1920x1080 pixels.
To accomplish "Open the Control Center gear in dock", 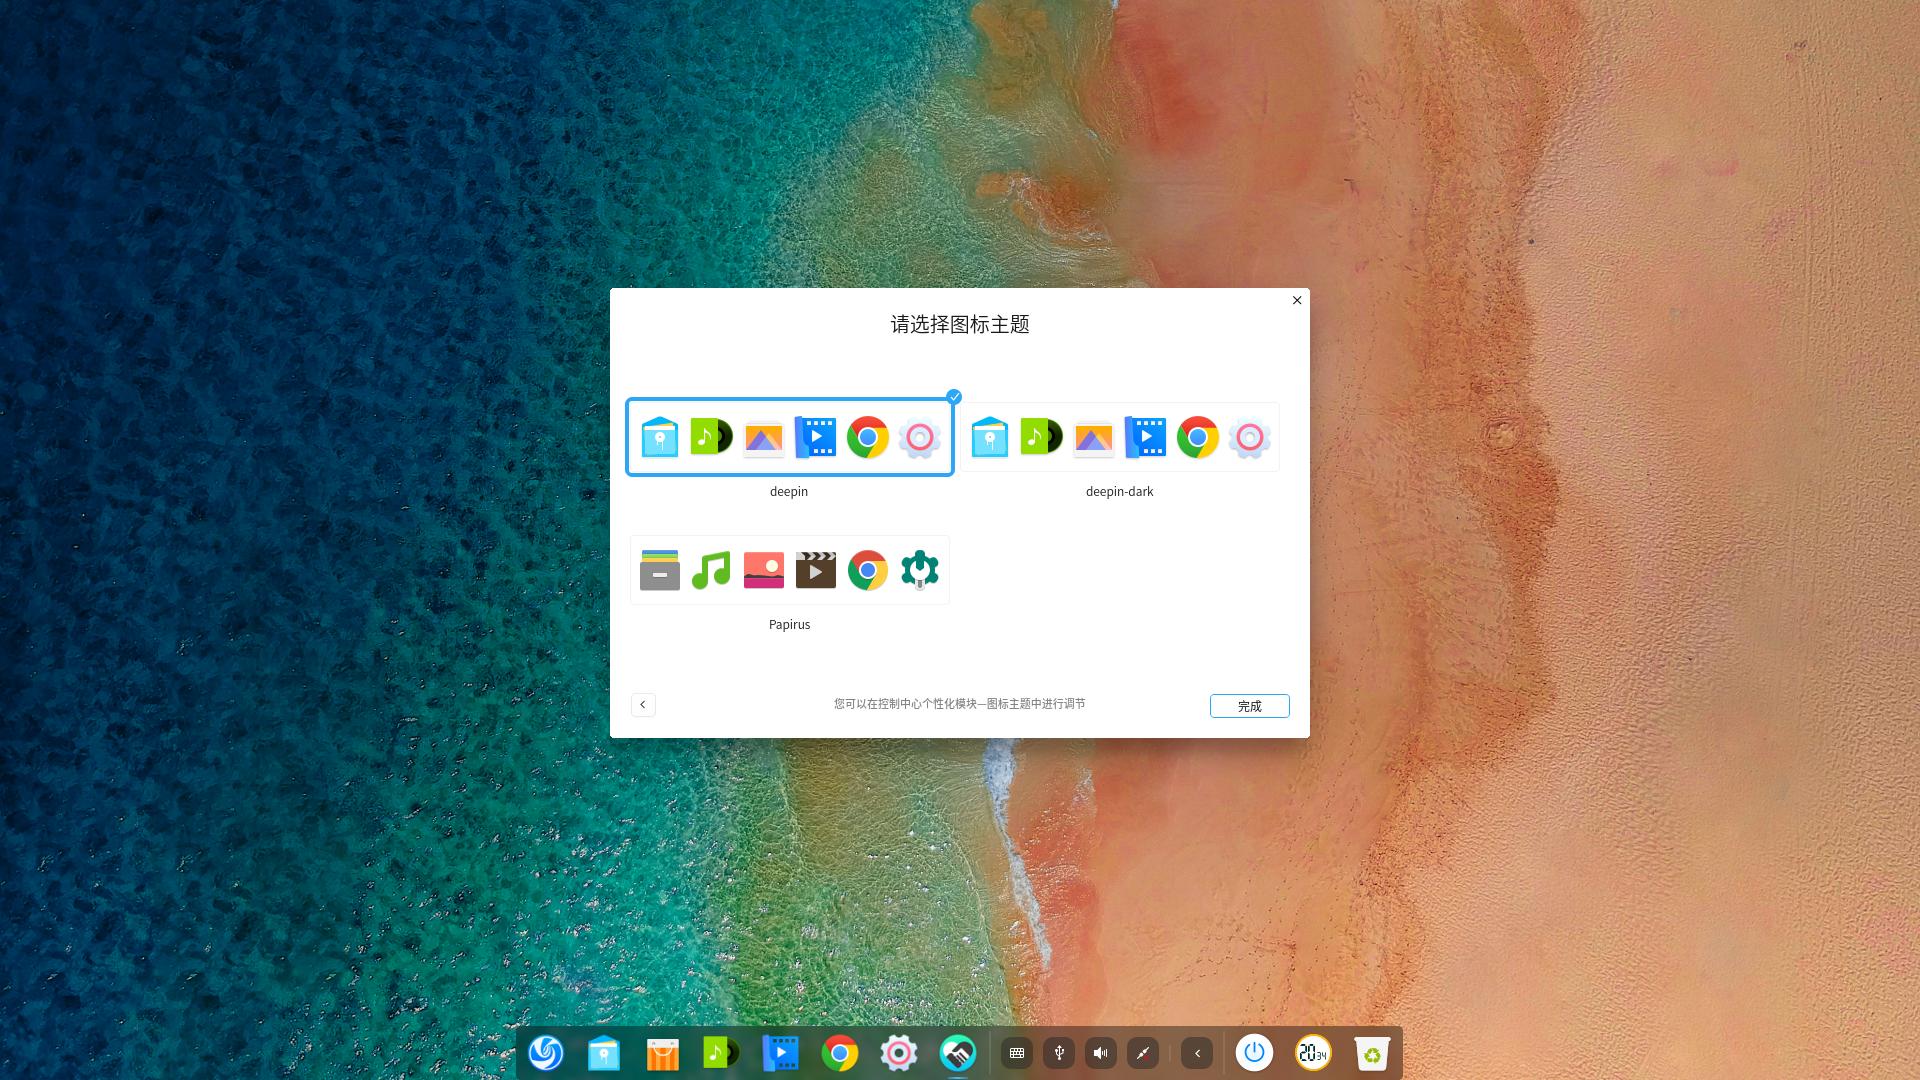I will pyautogui.click(x=898, y=1053).
